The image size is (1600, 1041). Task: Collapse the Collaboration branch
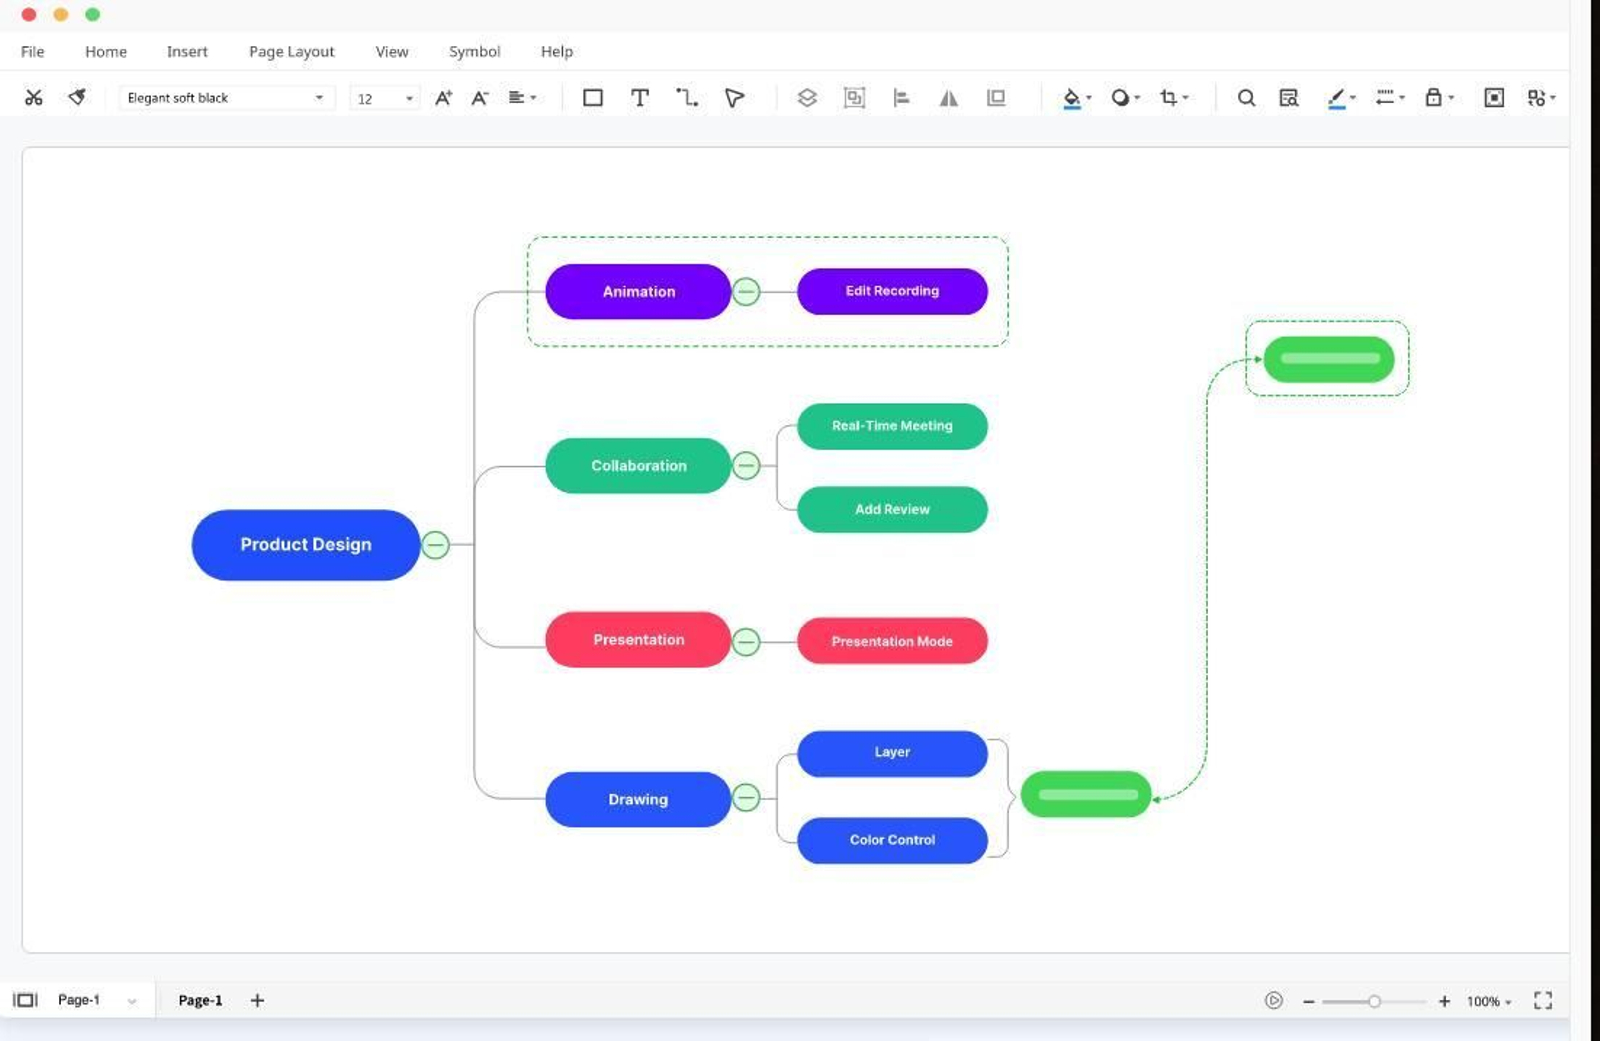(746, 464)
